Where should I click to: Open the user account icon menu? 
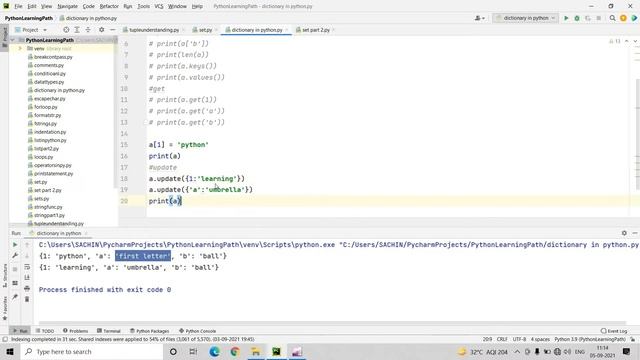pyautogui.click(x=479, y=18)
